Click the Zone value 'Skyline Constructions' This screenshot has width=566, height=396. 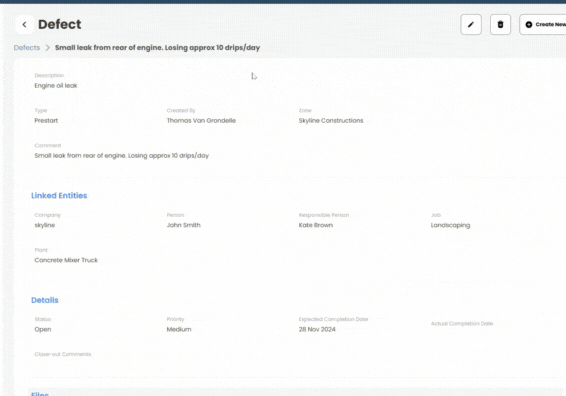coord(331,121)
